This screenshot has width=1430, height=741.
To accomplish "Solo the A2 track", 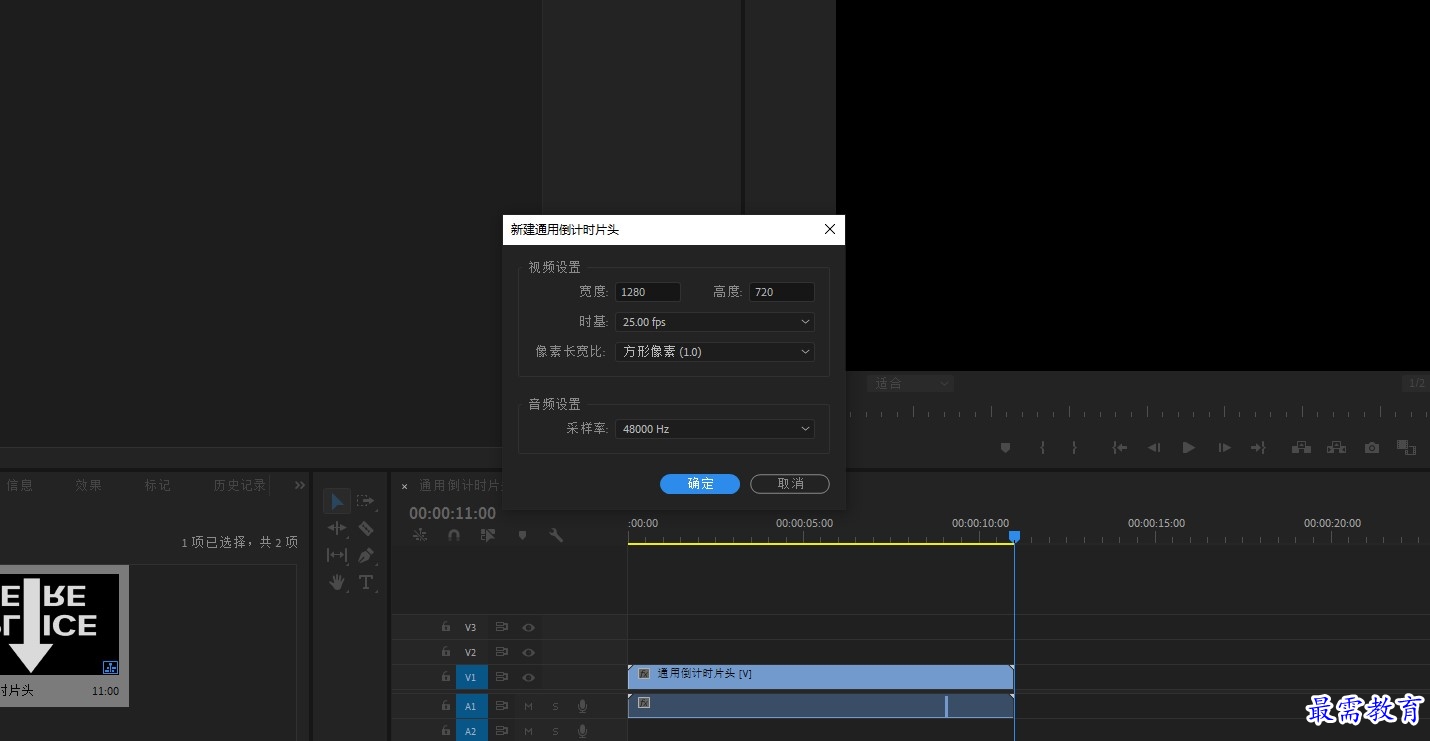I will (x=555, y=731).
